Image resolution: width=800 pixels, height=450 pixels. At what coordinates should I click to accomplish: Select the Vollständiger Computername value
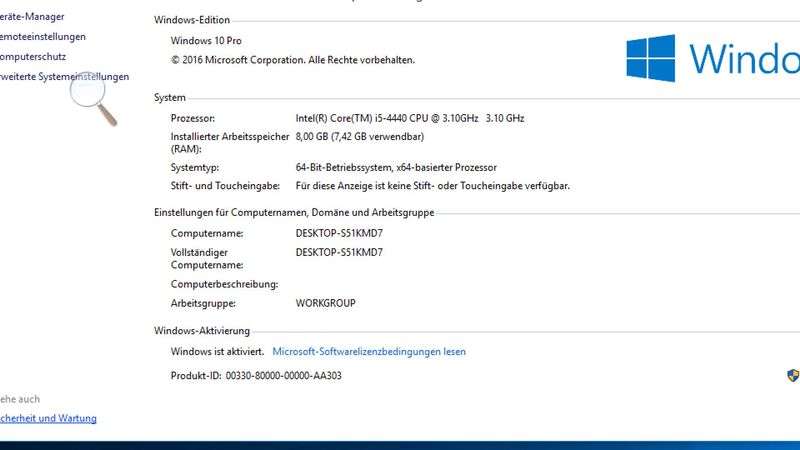(x=339, y=253)
